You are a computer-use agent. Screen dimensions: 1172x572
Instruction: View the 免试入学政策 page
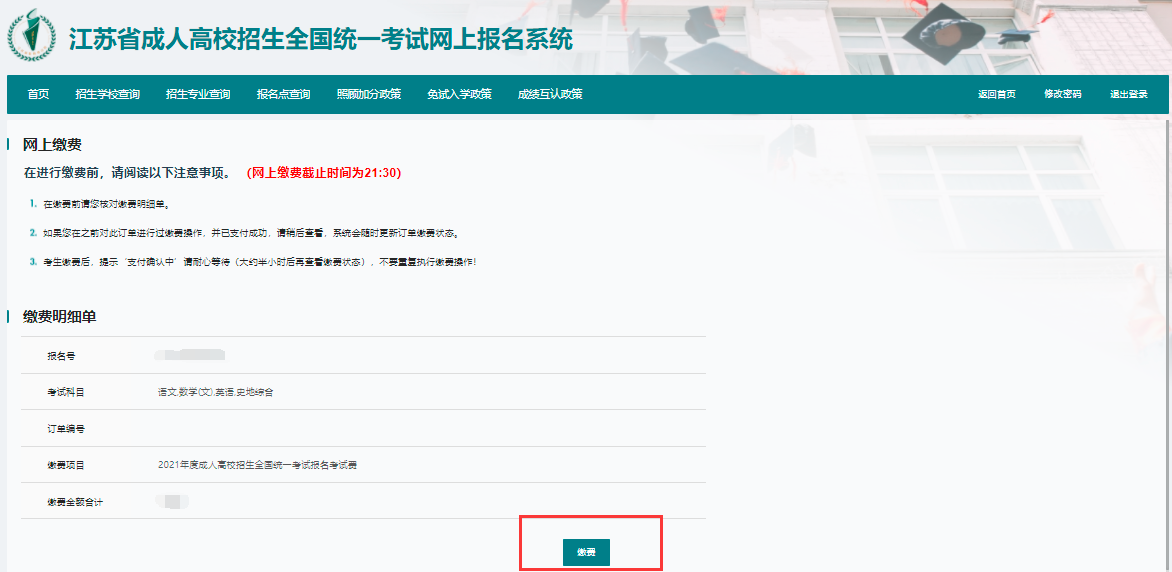tap(459, 94)
